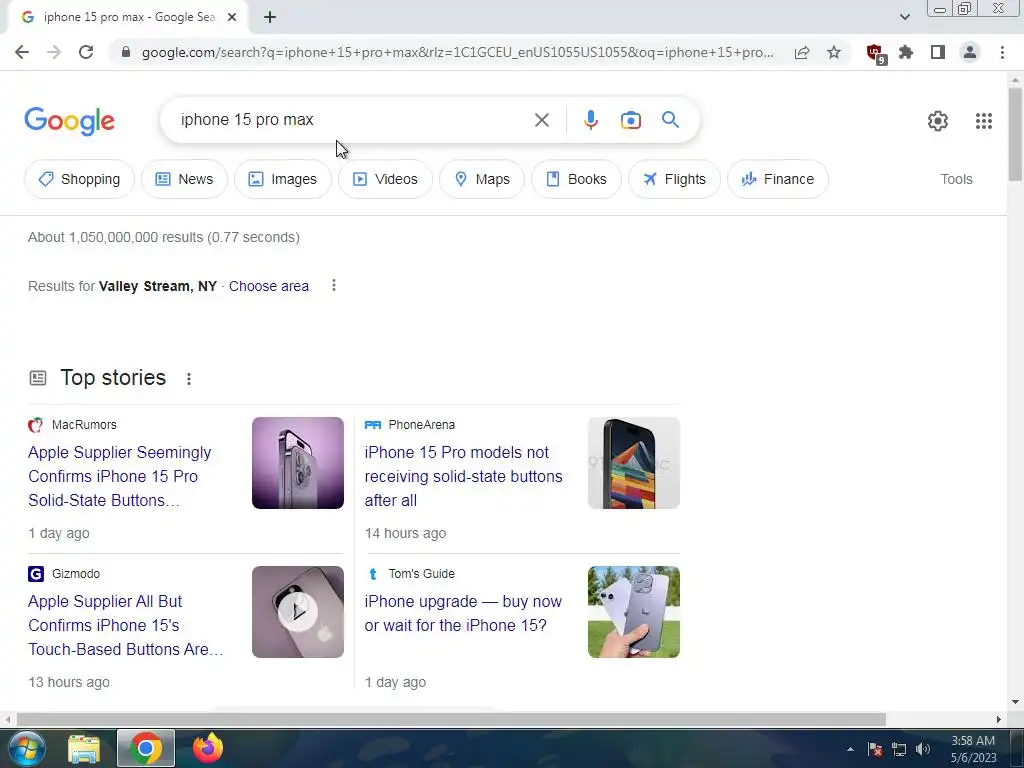1024x768 pixels.
Task: Open Firefox from the taskbar
Action: (207, 748)
